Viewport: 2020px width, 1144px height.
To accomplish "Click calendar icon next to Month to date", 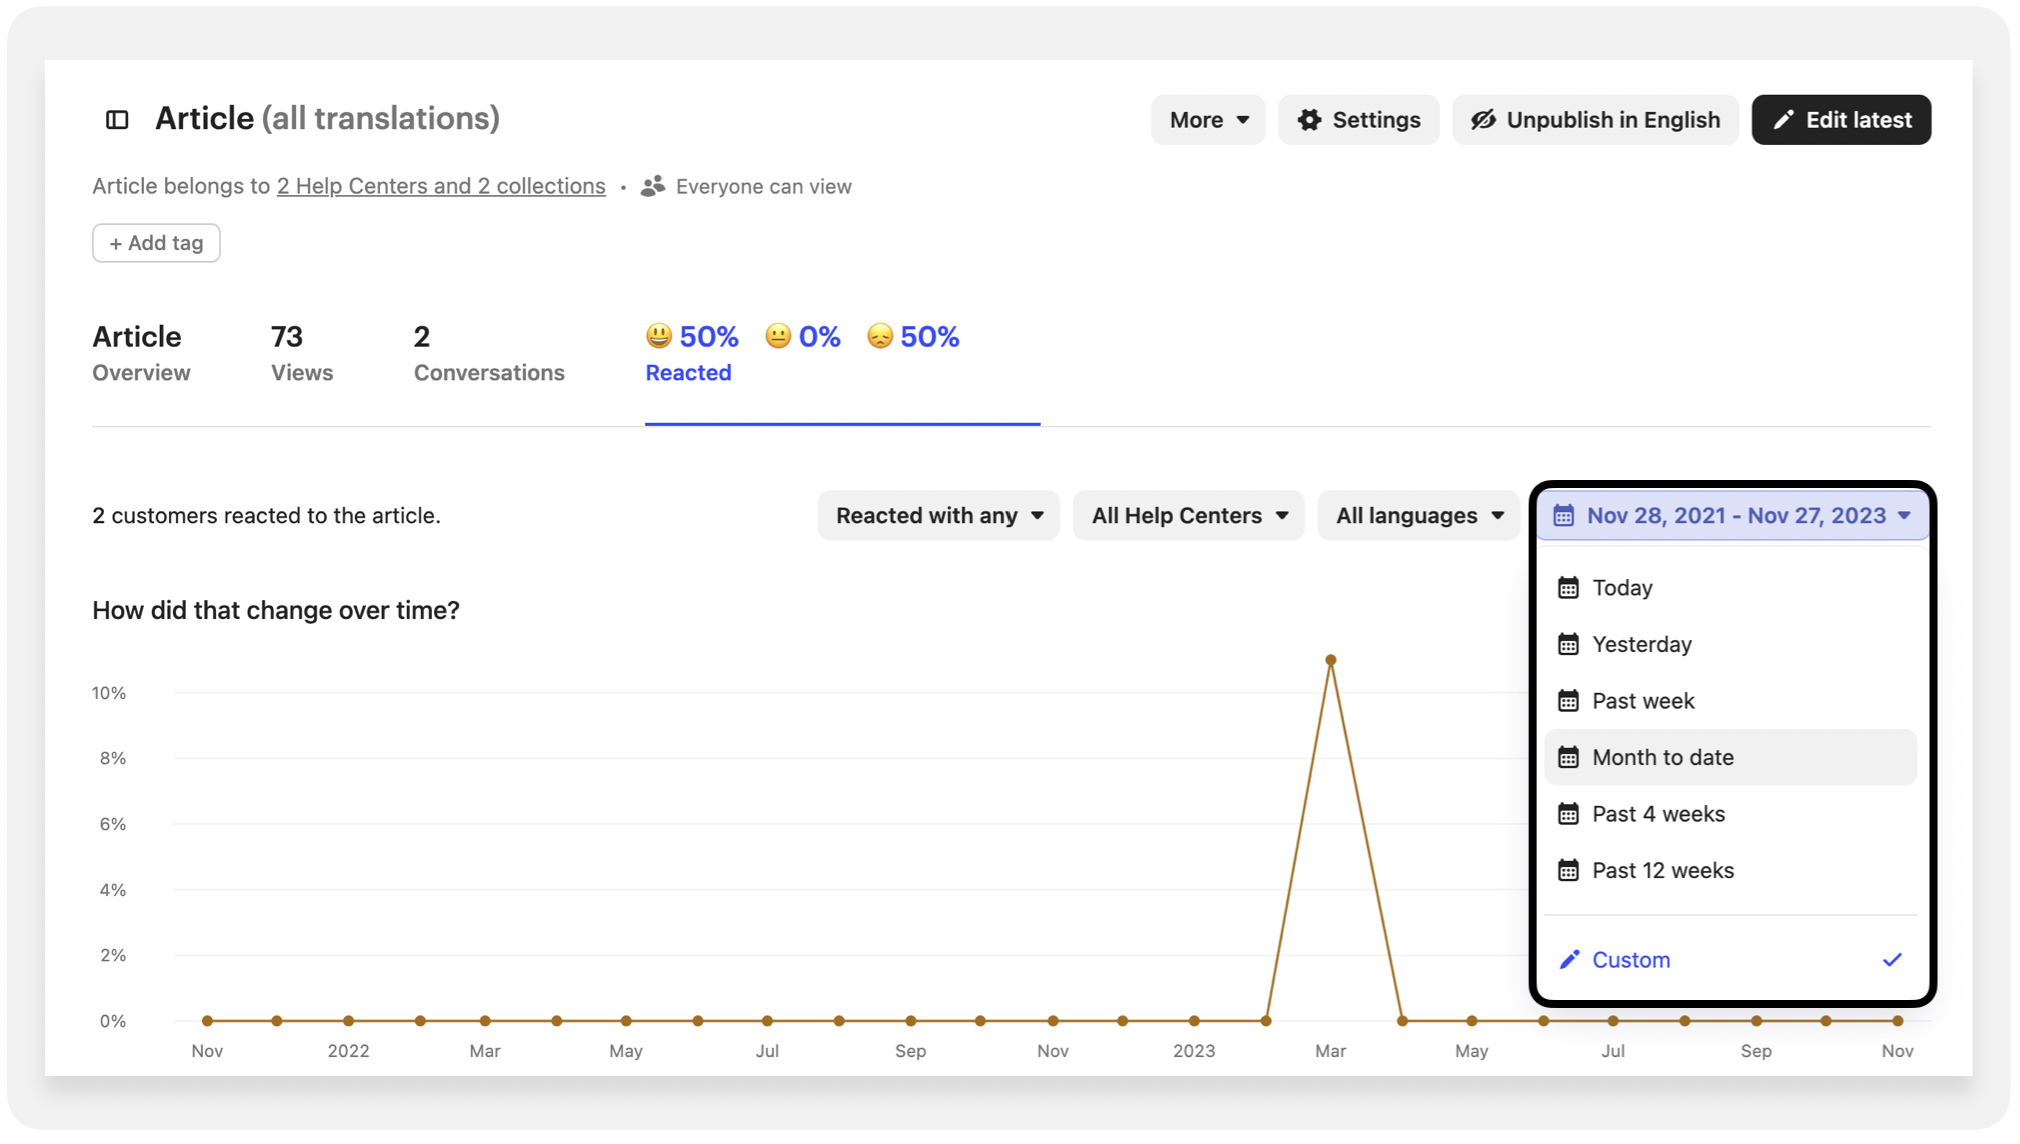I will (x=1568, y=758).
